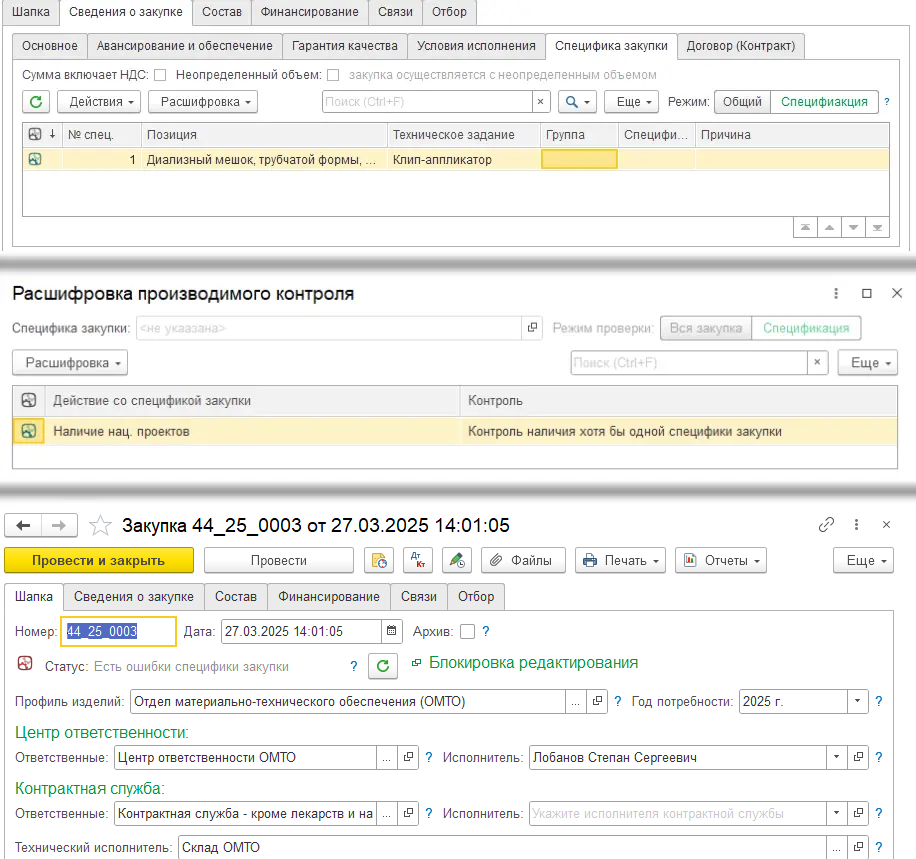This screenshot has height=859, width=916.
Task: Expand the Действия dropdown
Action: 99,102
